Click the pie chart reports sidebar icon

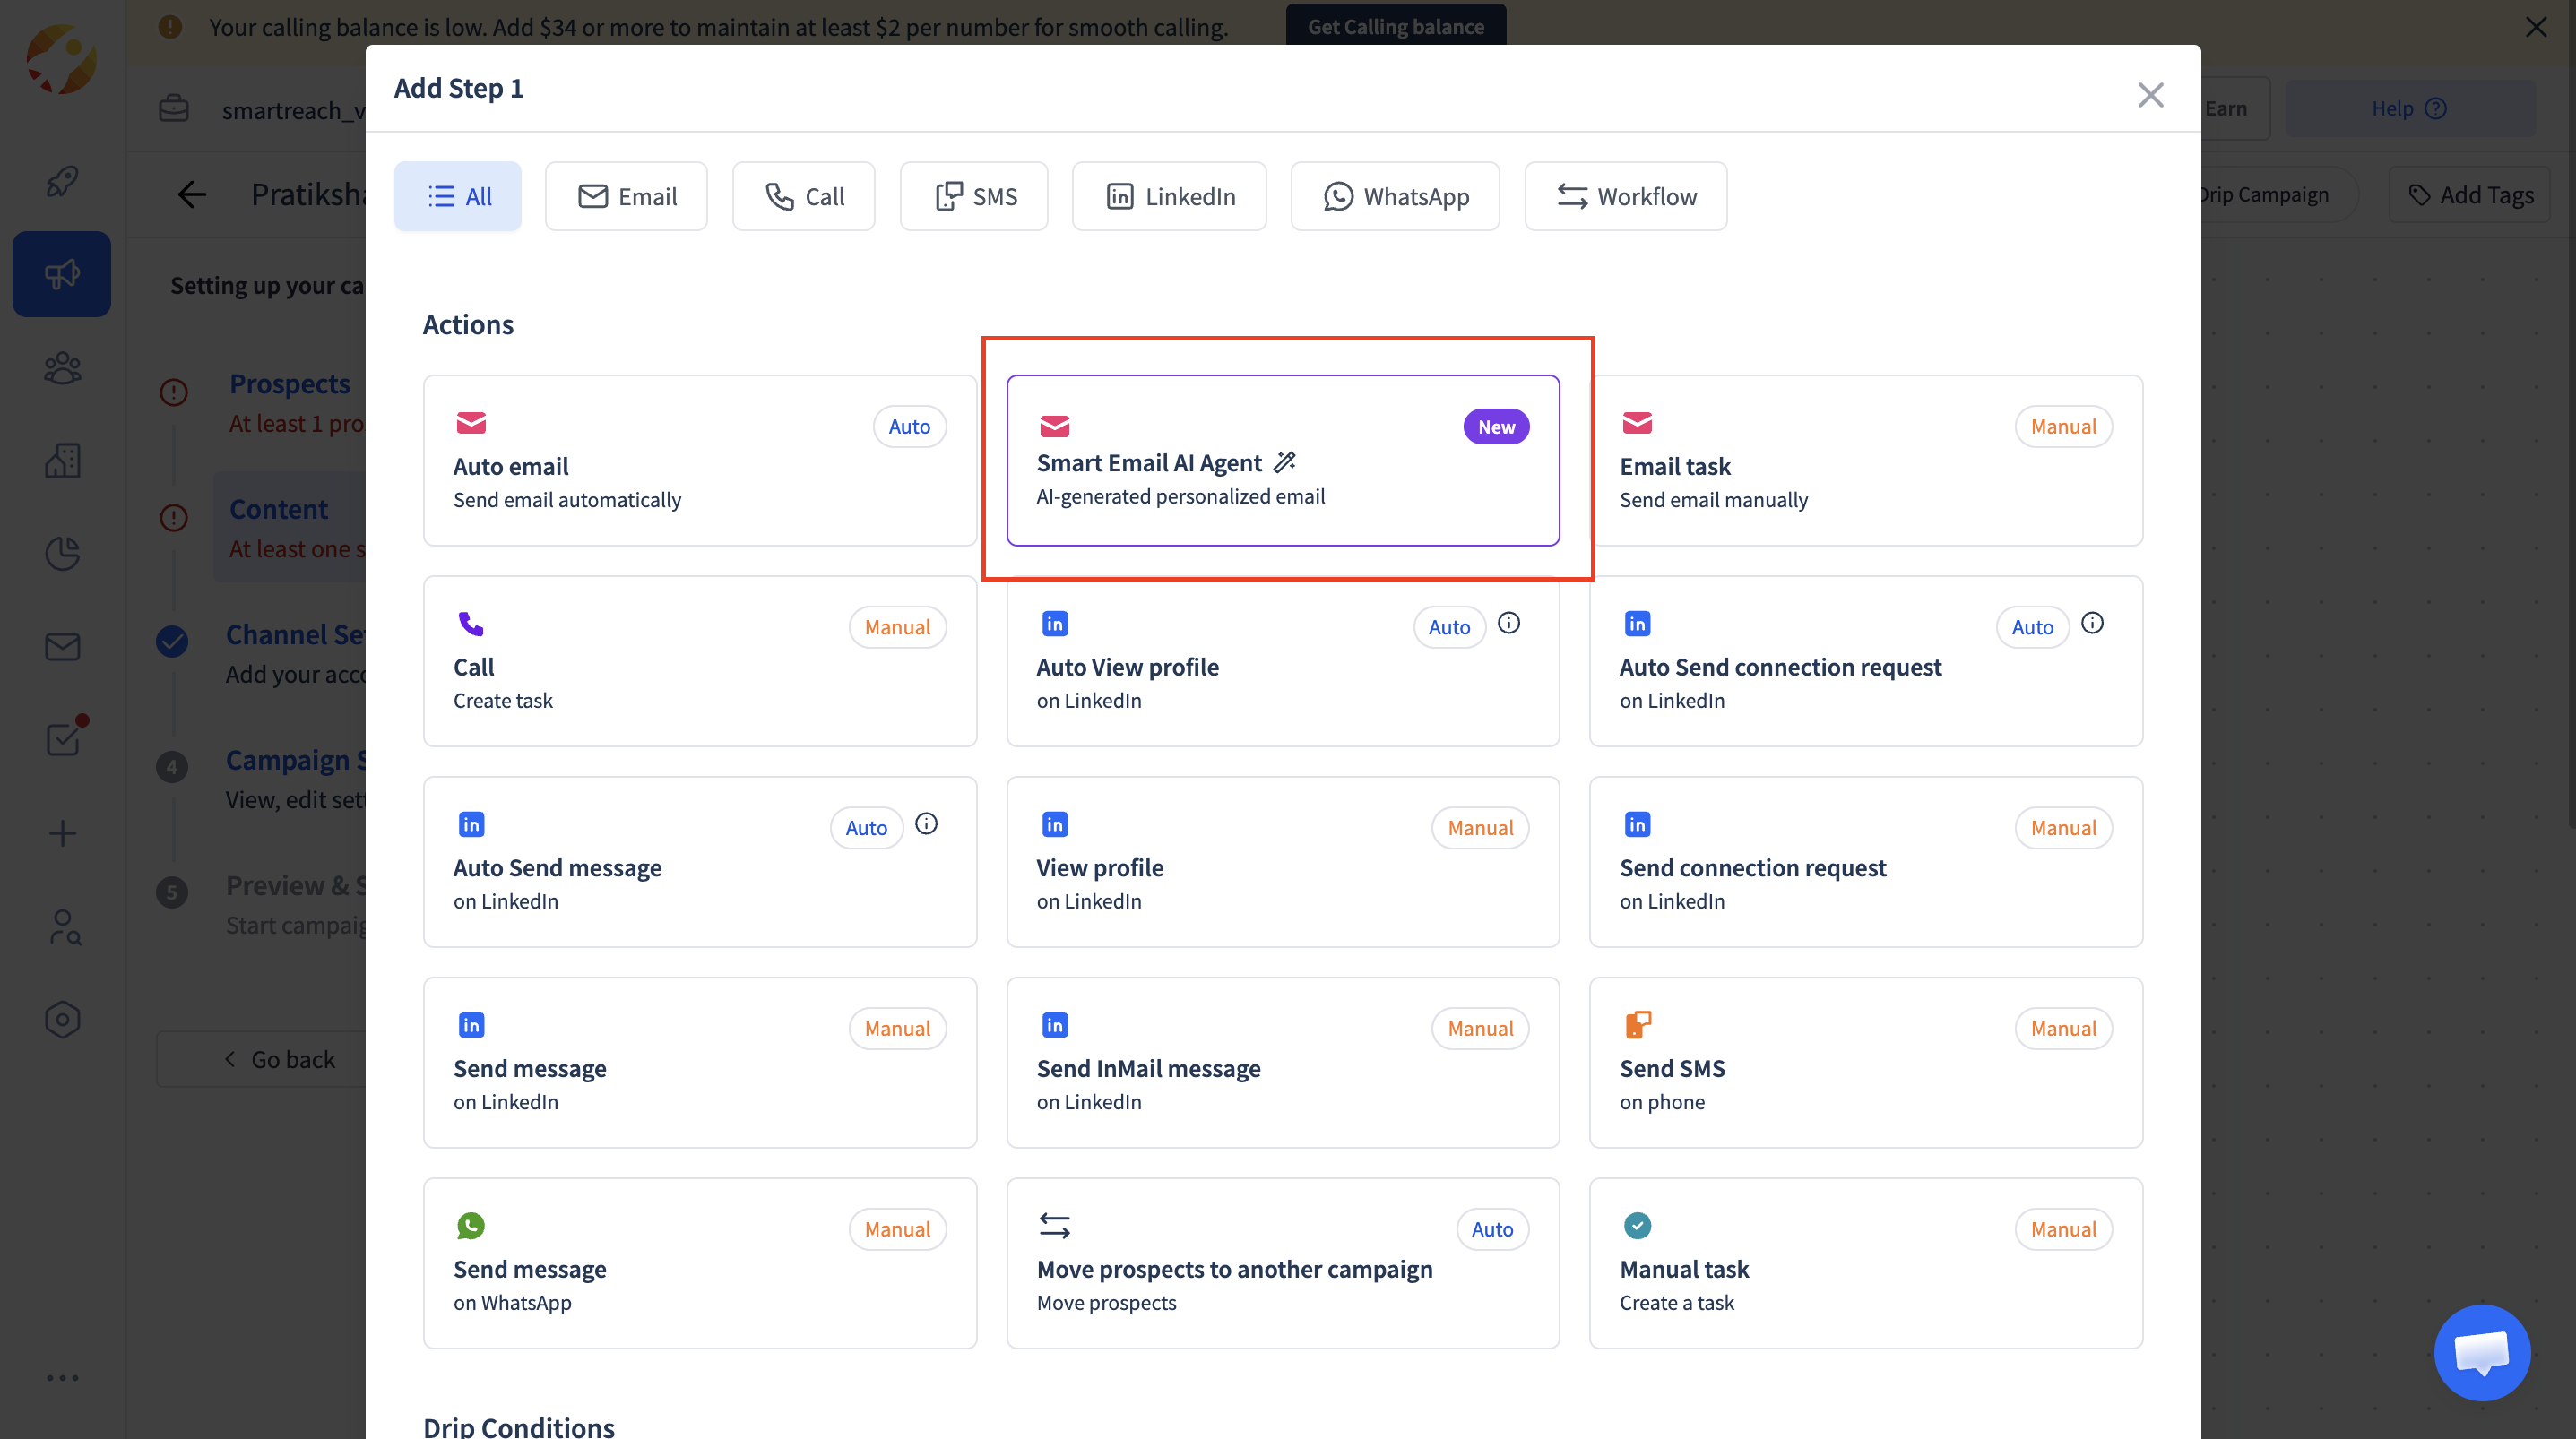point(62,553)
